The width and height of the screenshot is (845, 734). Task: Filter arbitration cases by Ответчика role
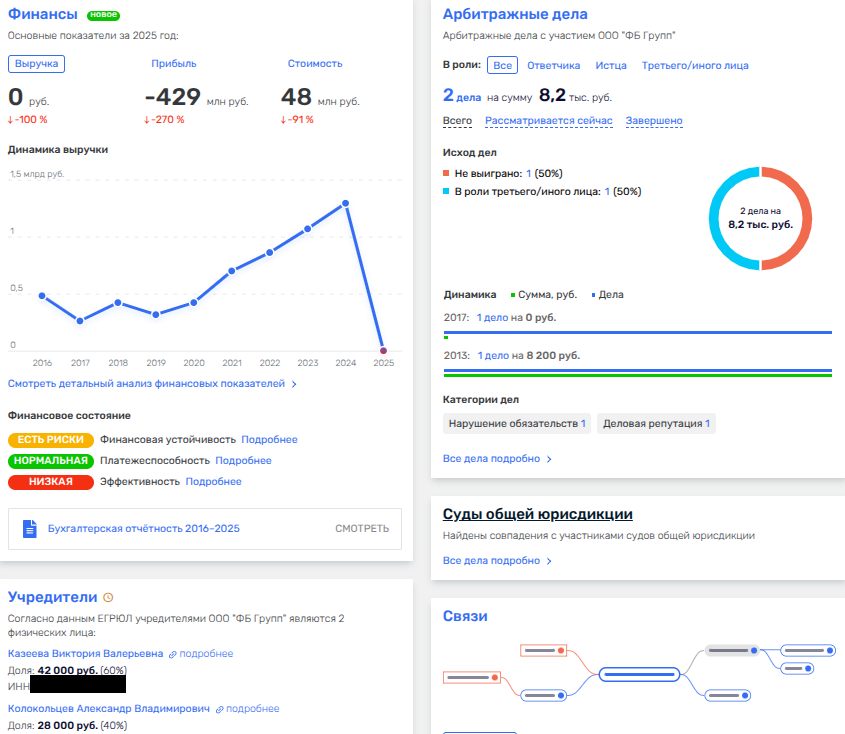click(553, 65)
